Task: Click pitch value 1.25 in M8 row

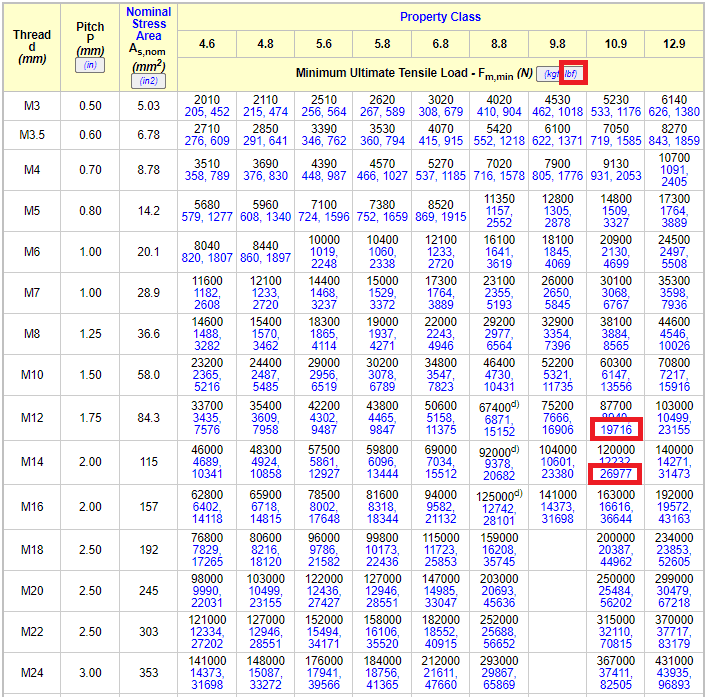Action: 90,334
